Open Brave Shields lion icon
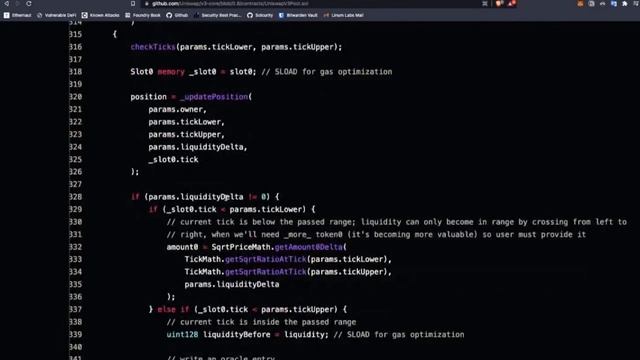This screenshot has height=360, width=640. [x=499, y=4]
